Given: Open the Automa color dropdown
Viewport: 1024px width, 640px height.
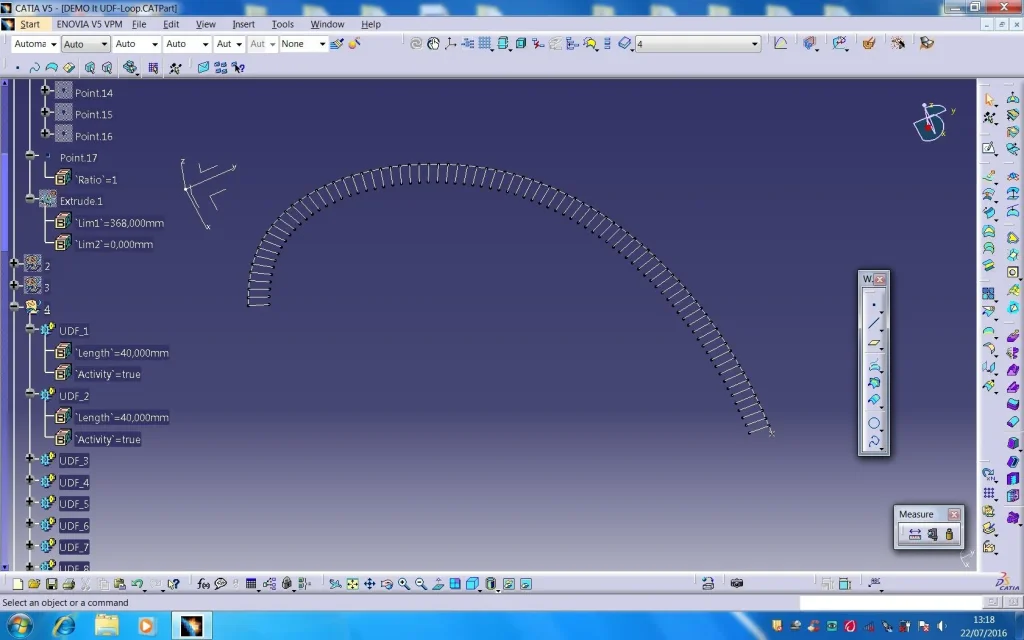Looking at the screenshot, I should pyautogui.click(x=35, y=44).
